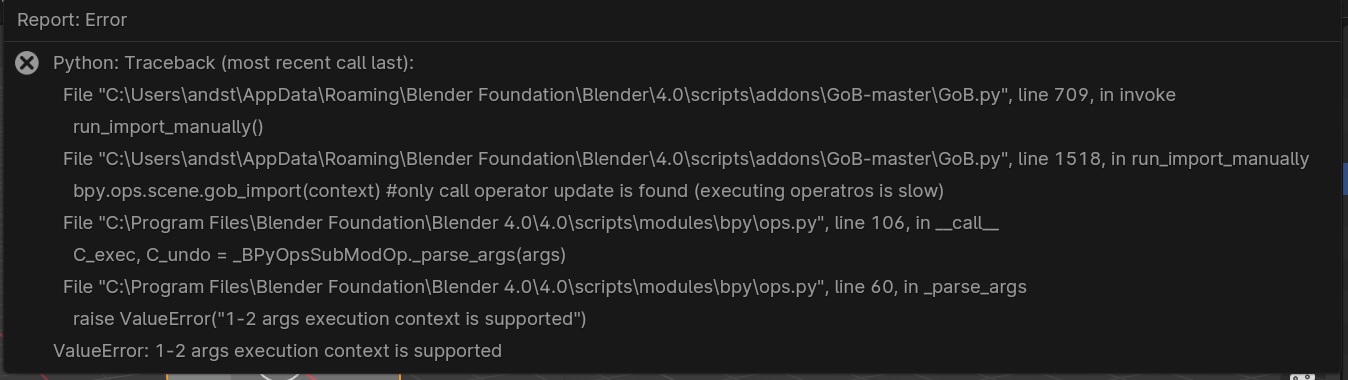Click the final "ValueError: 1-2 args" message line
Screen dimensions: 1348x380
pos(277,351)
